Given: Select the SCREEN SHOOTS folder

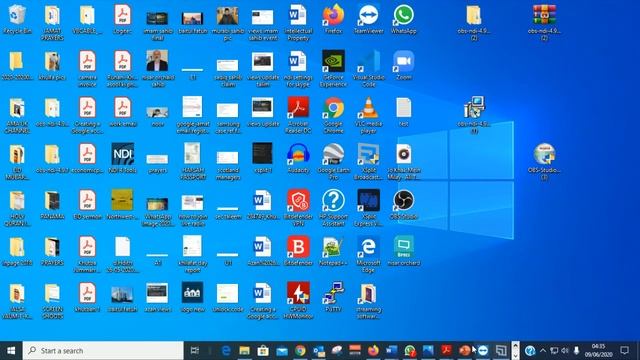Looking at the screenshot, I should (52, 300).
